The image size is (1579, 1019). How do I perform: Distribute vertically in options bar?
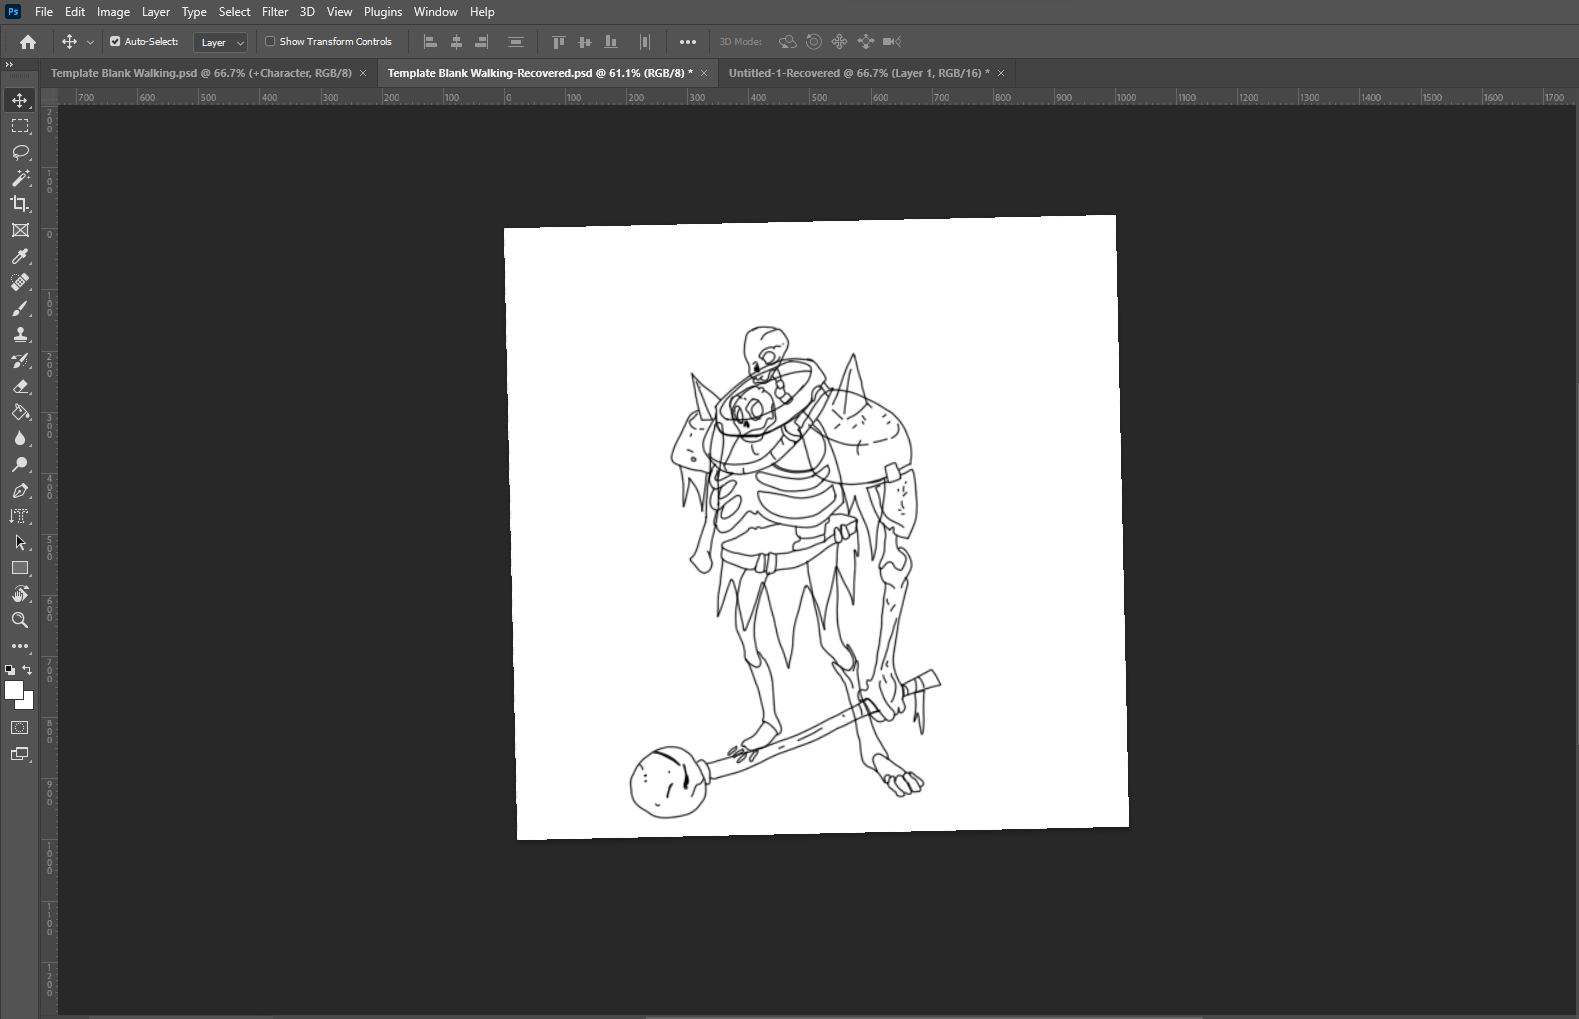coord(516,42)
